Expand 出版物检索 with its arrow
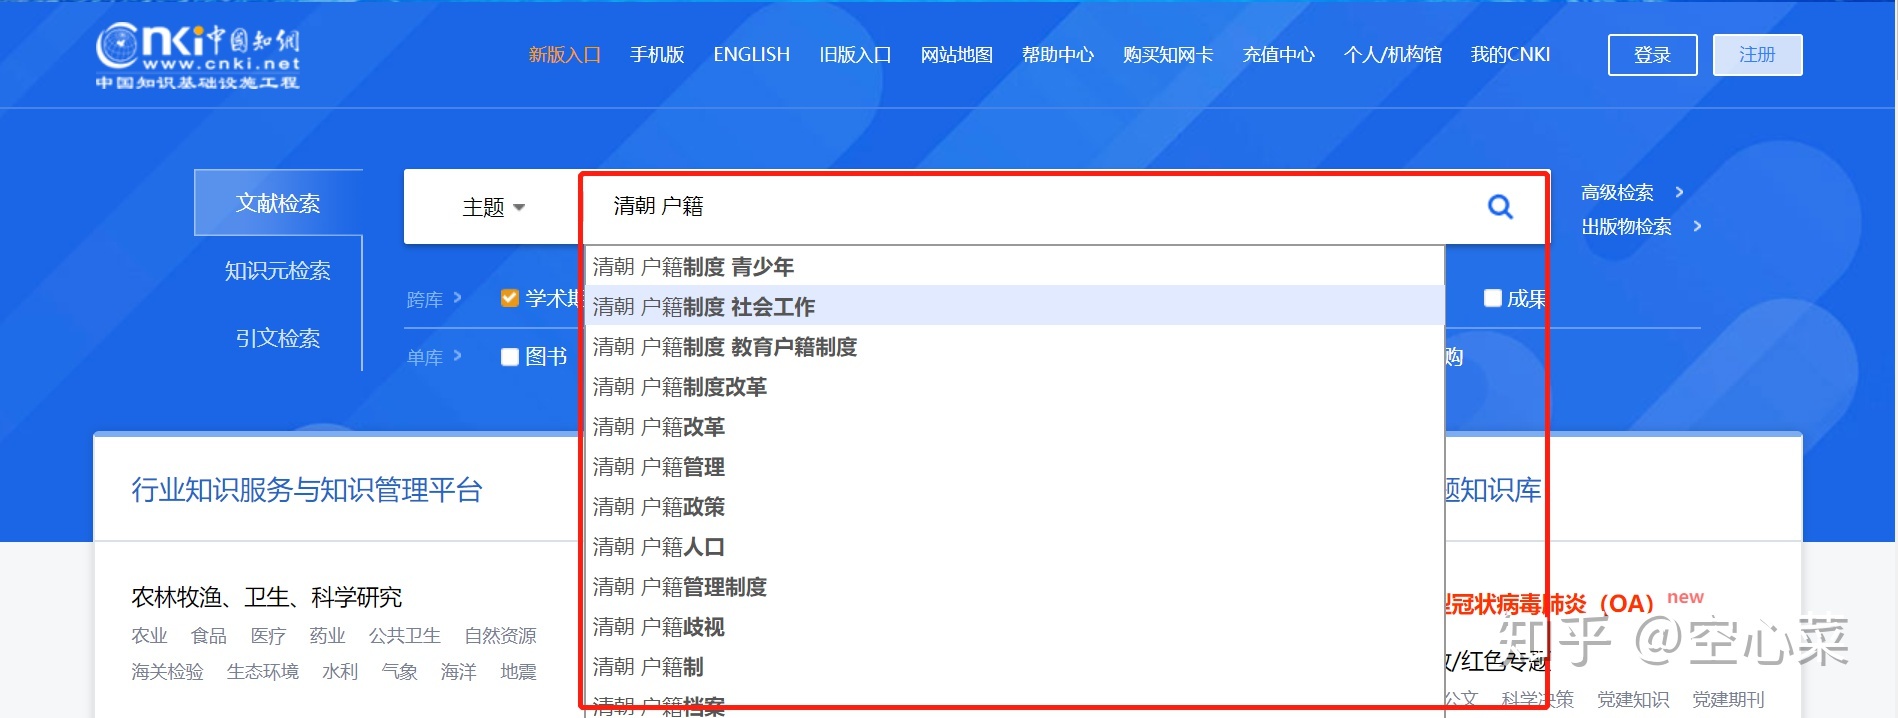The width and height of the screenshot is (1898, 718). (x=1697, y=226)
